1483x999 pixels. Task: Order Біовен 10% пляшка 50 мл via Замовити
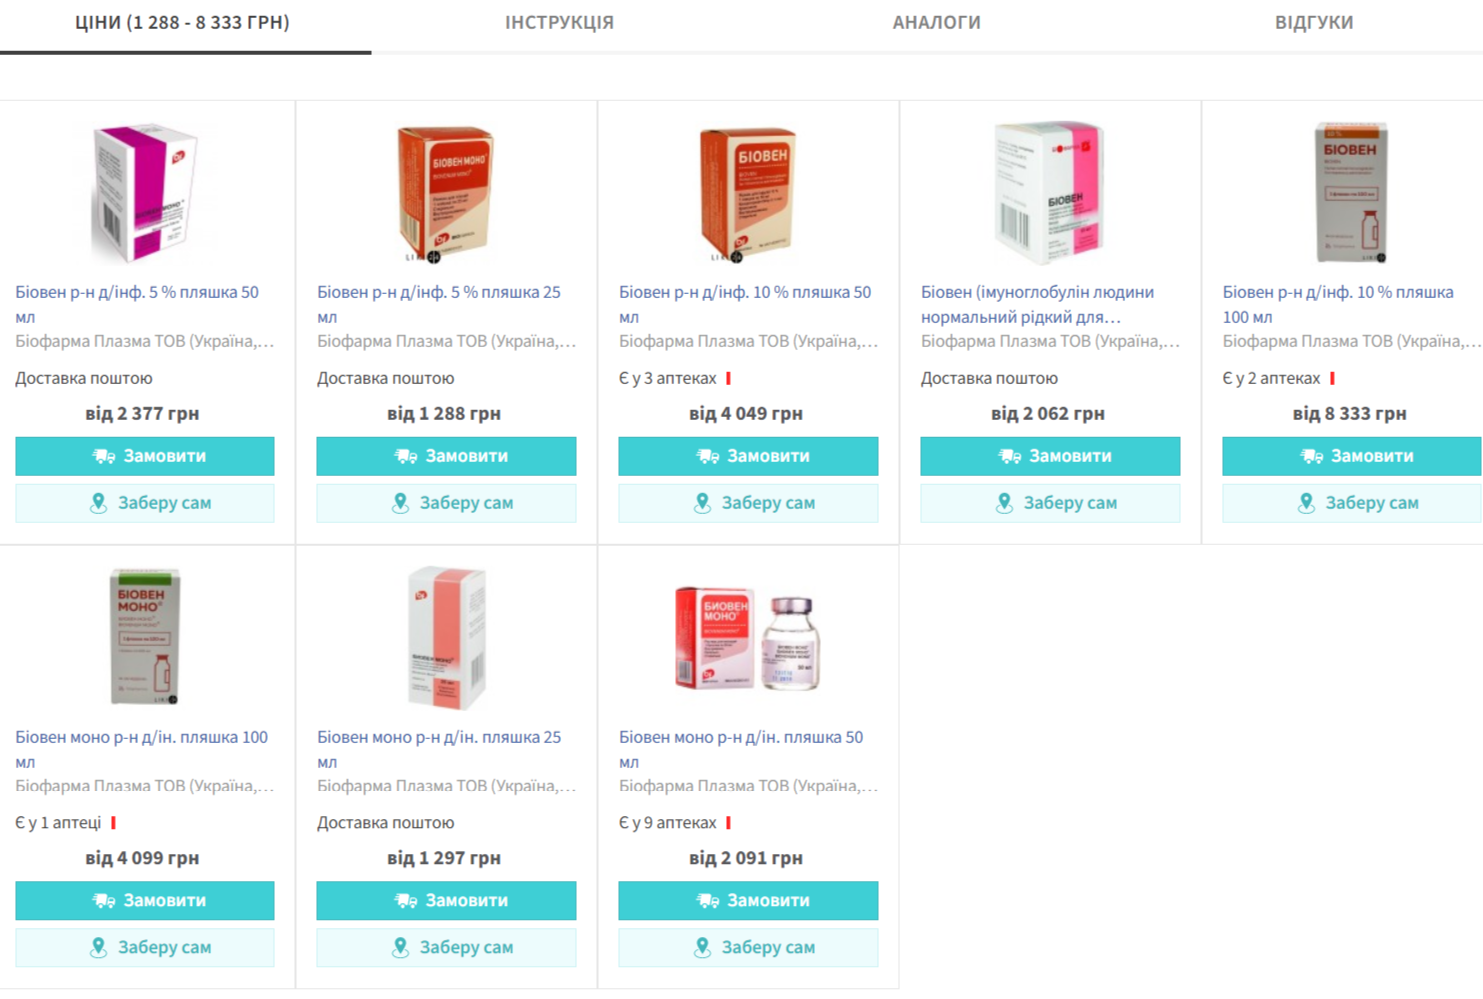pos(748,456)
